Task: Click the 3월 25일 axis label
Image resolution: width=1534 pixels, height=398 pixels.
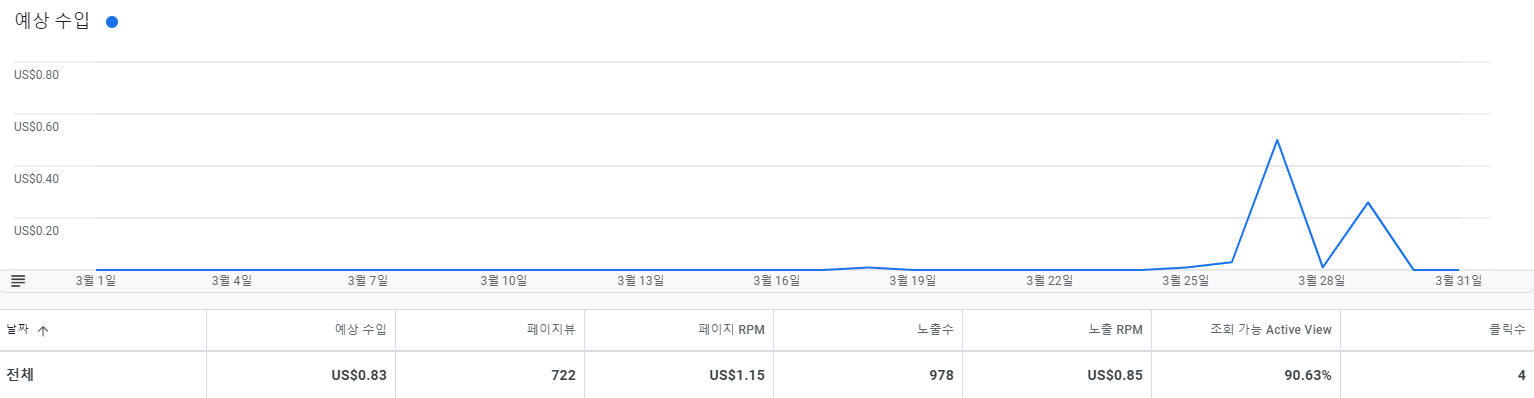Action: (x=1186, y=281)
